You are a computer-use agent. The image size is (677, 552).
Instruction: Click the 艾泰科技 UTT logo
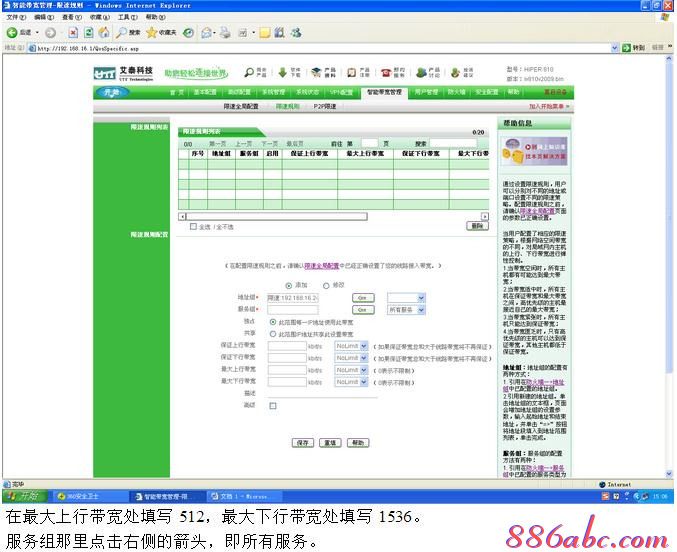point(125,74)
